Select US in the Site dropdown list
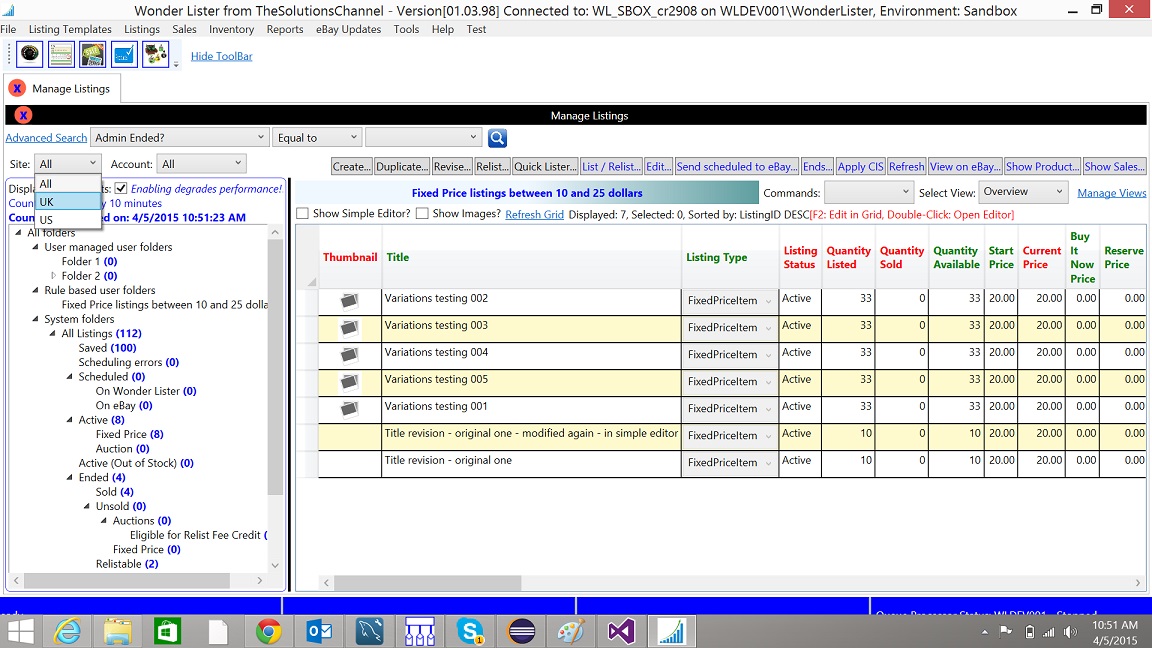The height and width of the screenshot is (648, 1152). coord(68,220)
